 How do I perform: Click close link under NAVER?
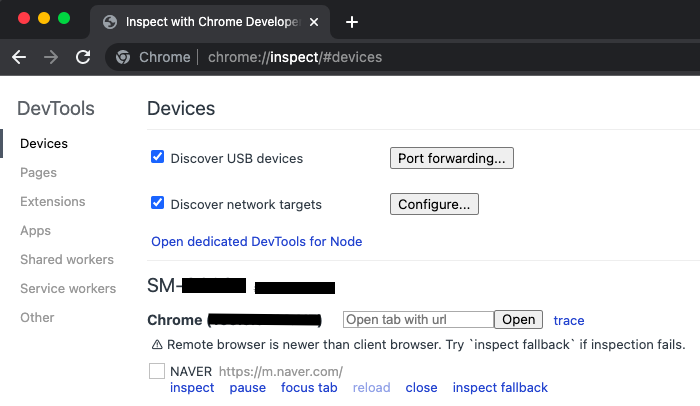pos(421,388)
